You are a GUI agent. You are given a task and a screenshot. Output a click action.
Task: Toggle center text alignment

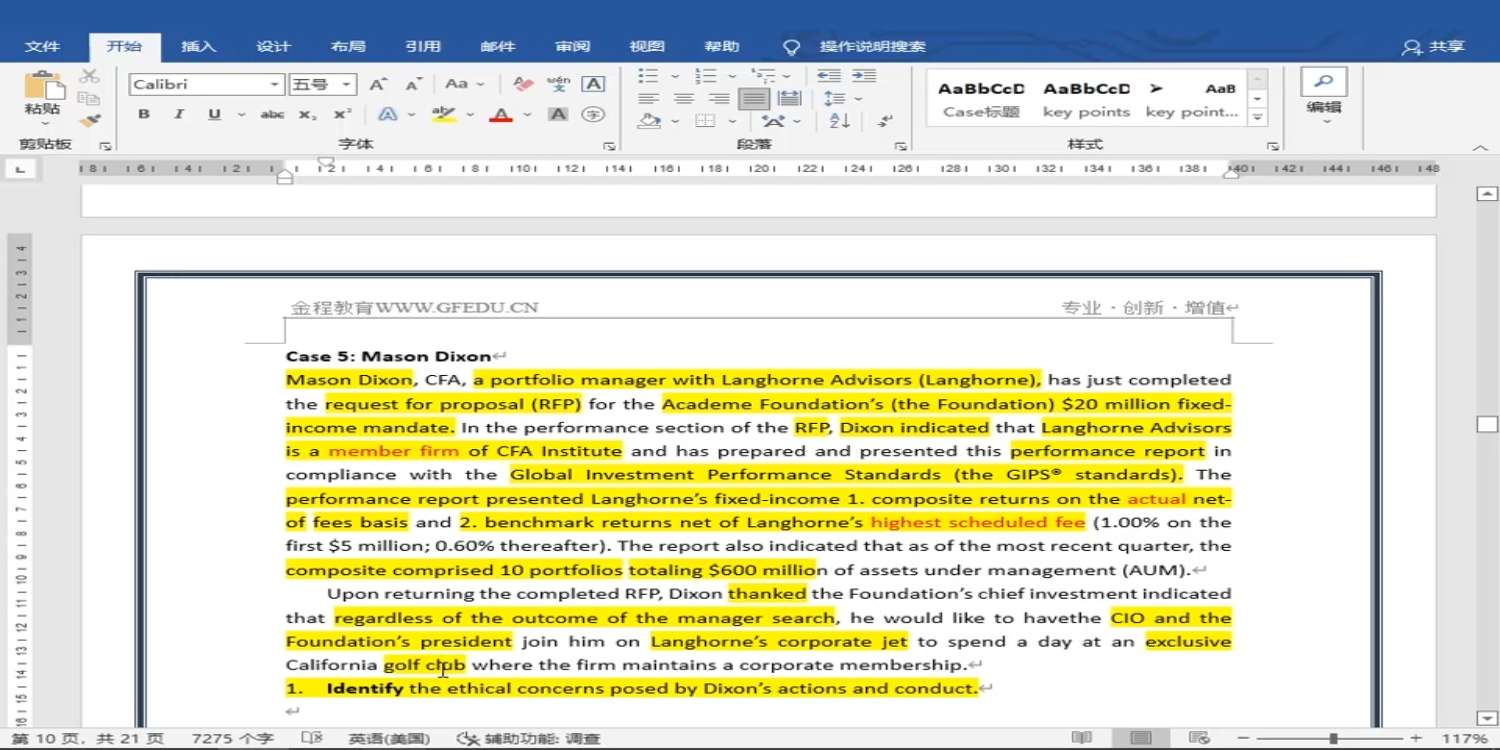pos(684,99)
